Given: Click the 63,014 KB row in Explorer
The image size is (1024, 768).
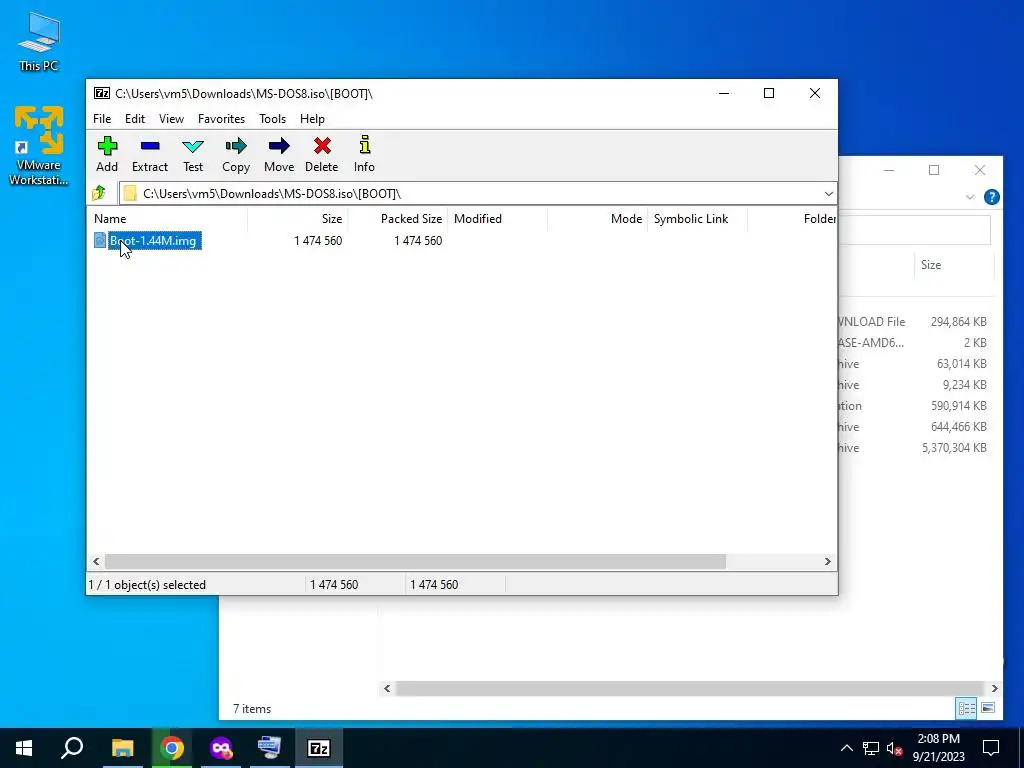Looking at the screenshot, I should point(914,364).
